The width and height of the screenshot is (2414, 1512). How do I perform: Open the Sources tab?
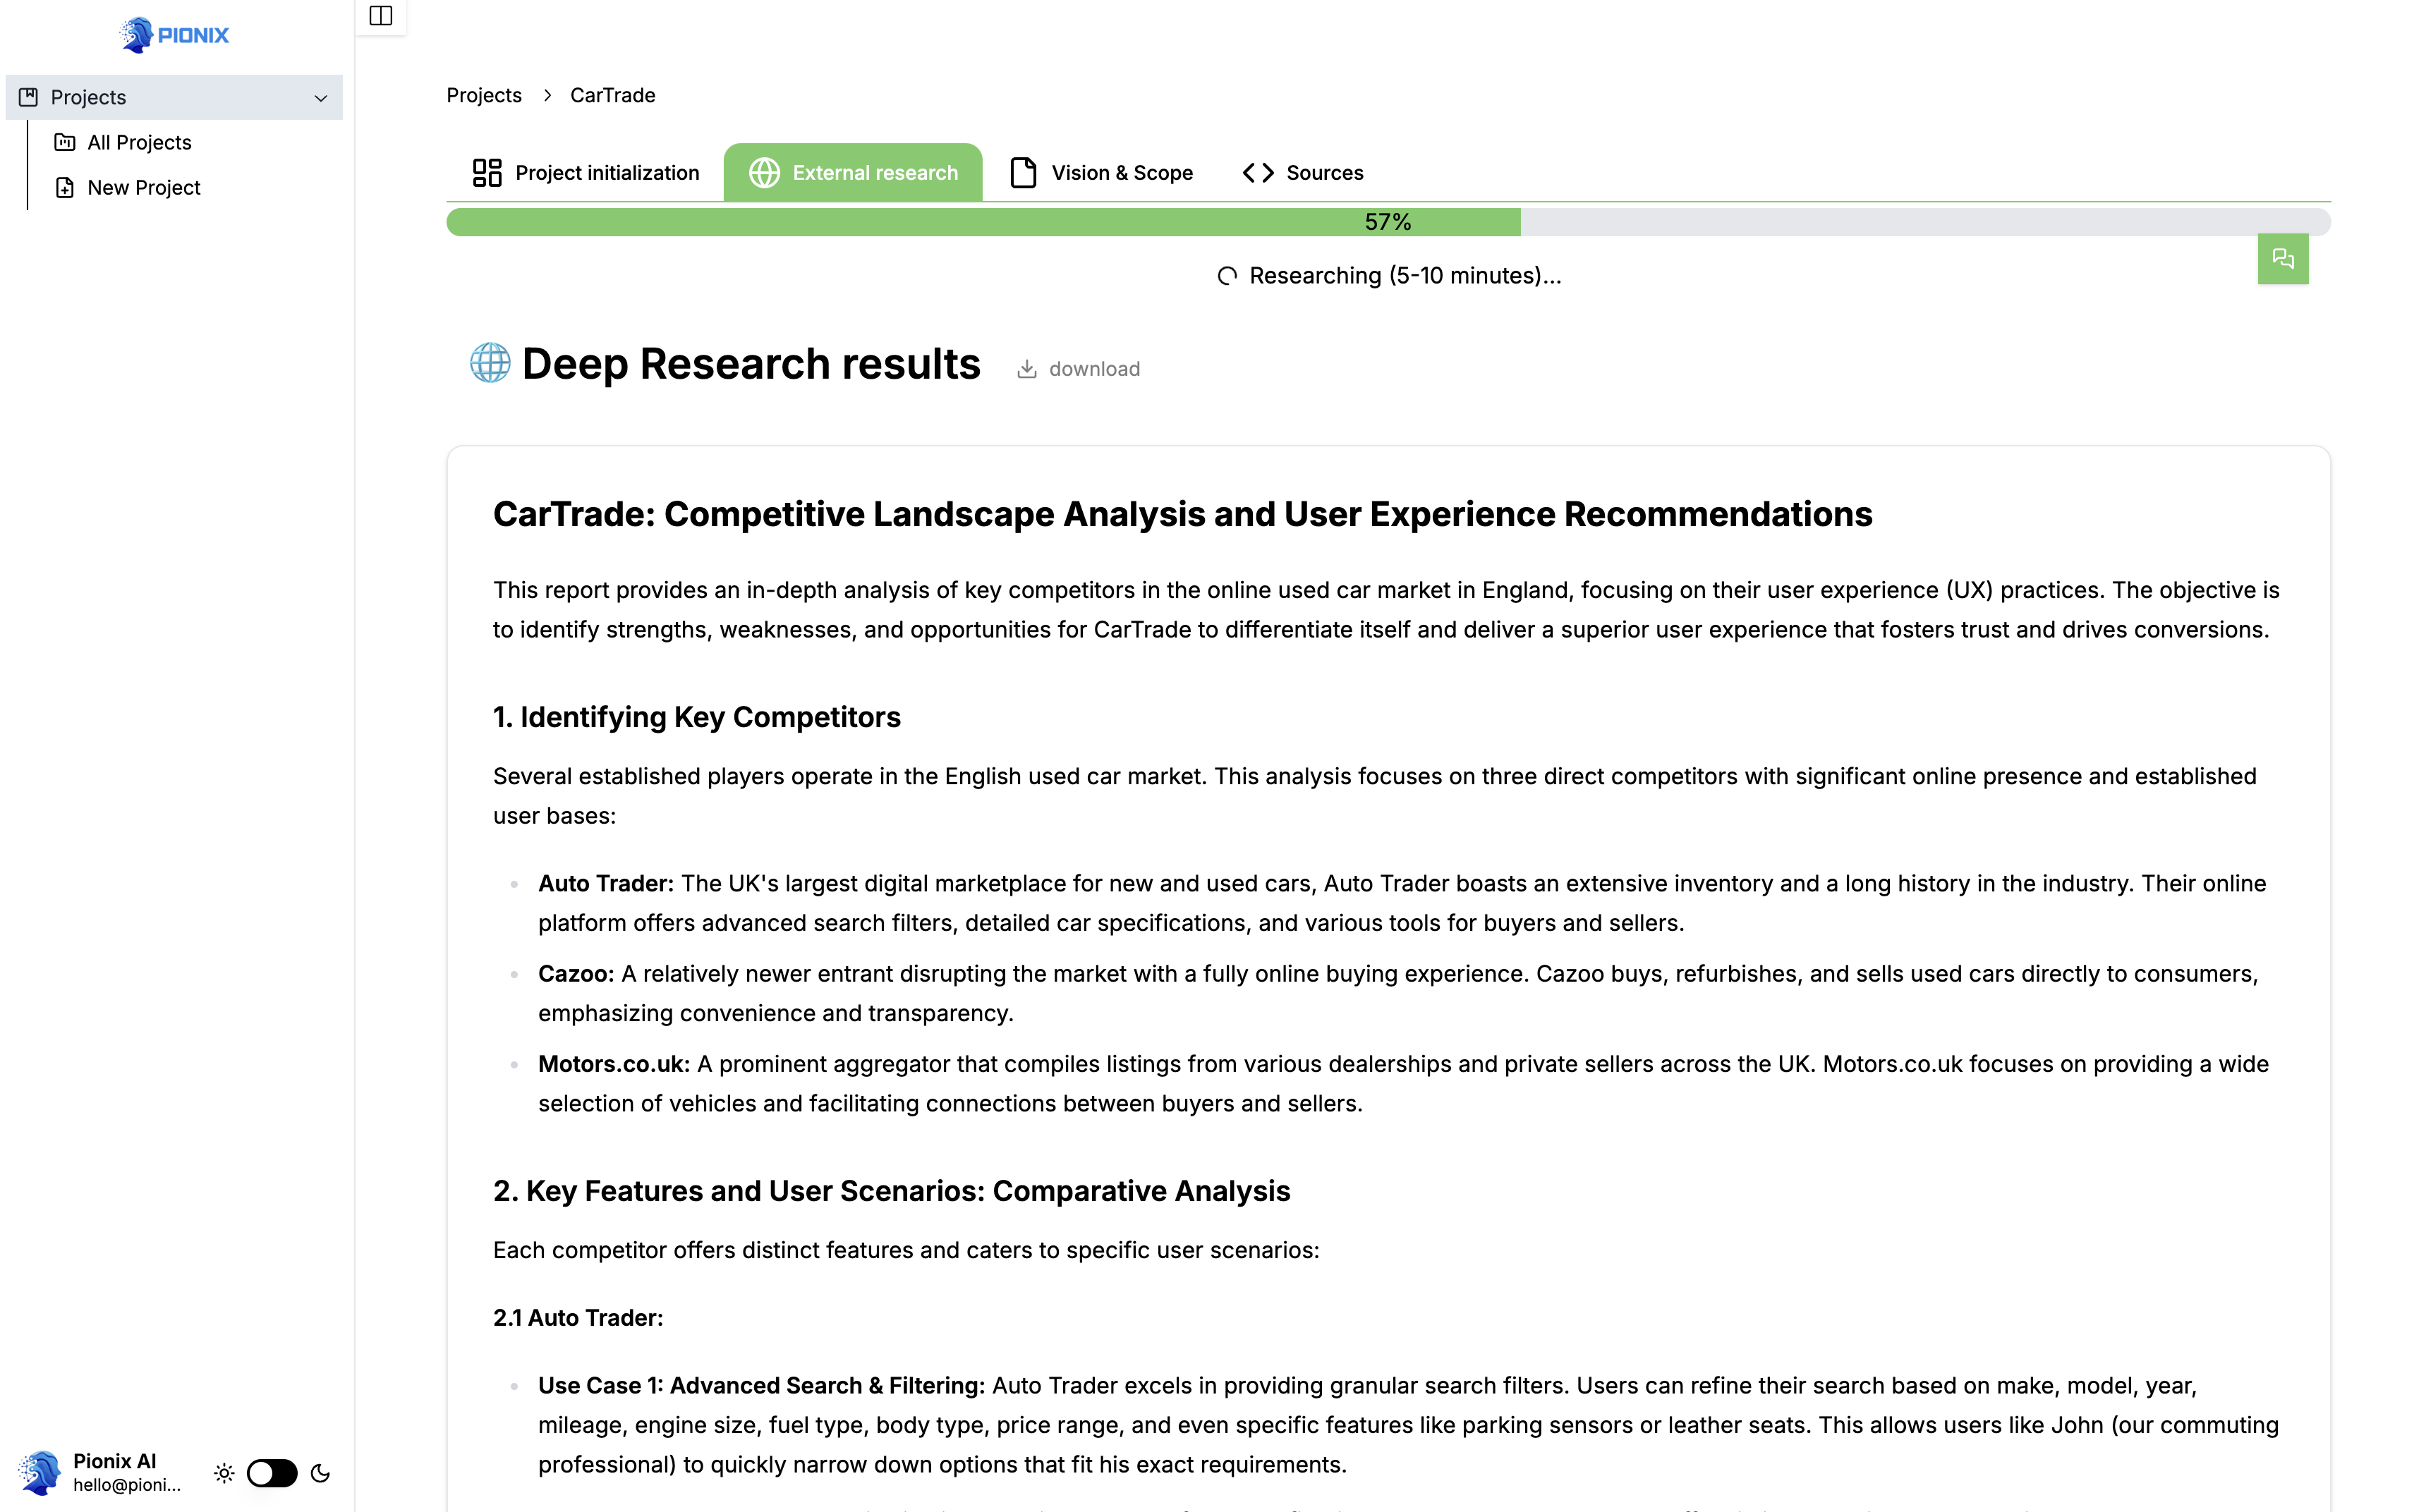click(x=1324, y=172)
